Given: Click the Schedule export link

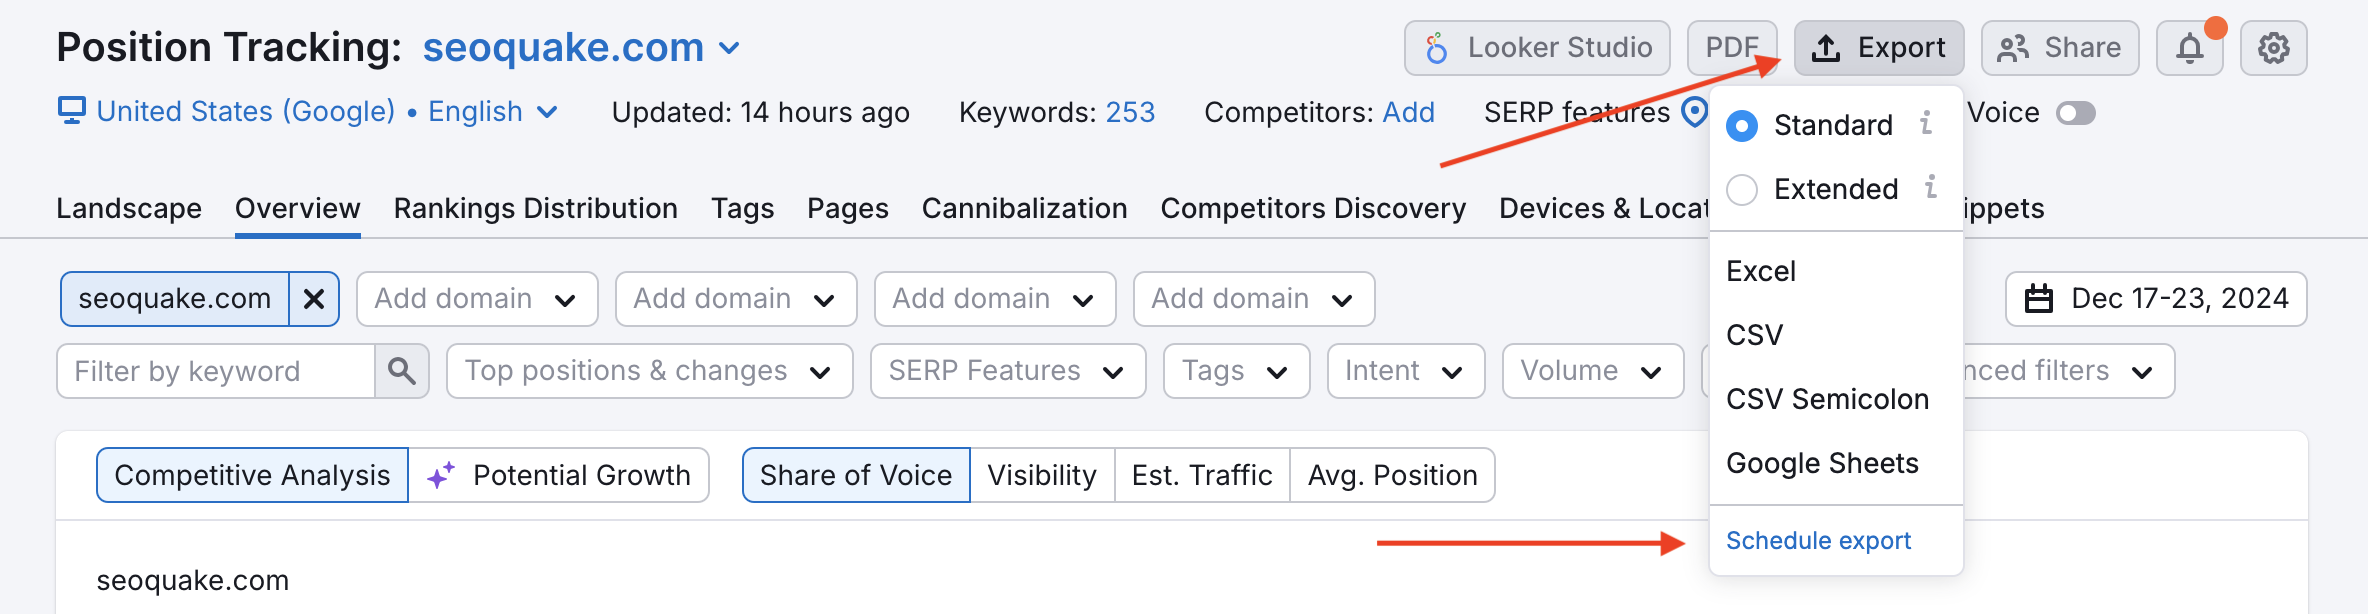Looking at the screenshot, I should [x=1818, y=541].
